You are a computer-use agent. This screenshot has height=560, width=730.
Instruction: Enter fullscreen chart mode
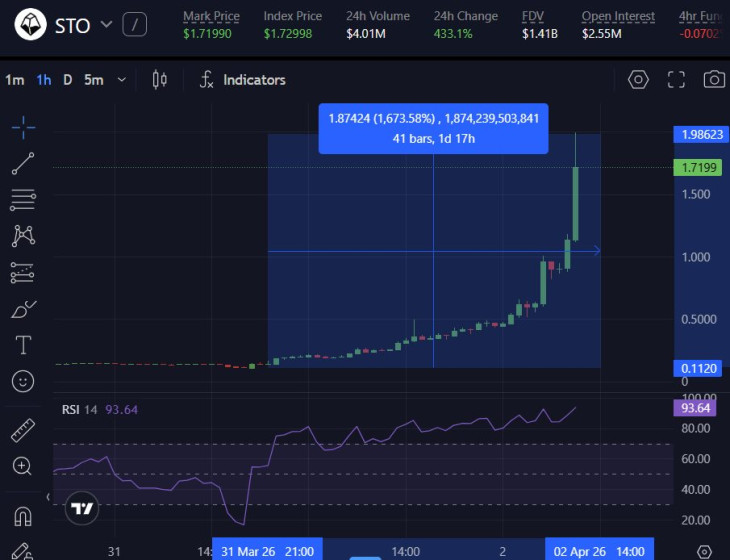click(676, 80)
